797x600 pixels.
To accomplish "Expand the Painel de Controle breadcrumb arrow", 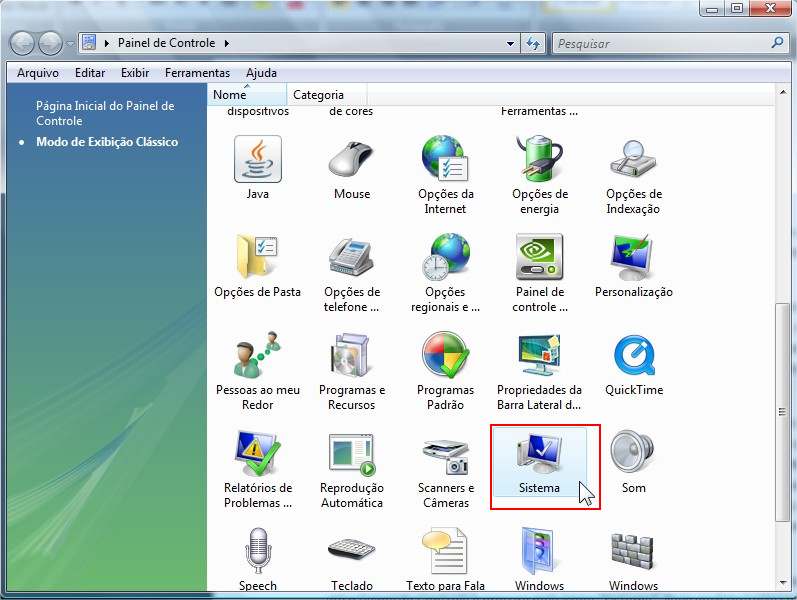I will point(227,44).
